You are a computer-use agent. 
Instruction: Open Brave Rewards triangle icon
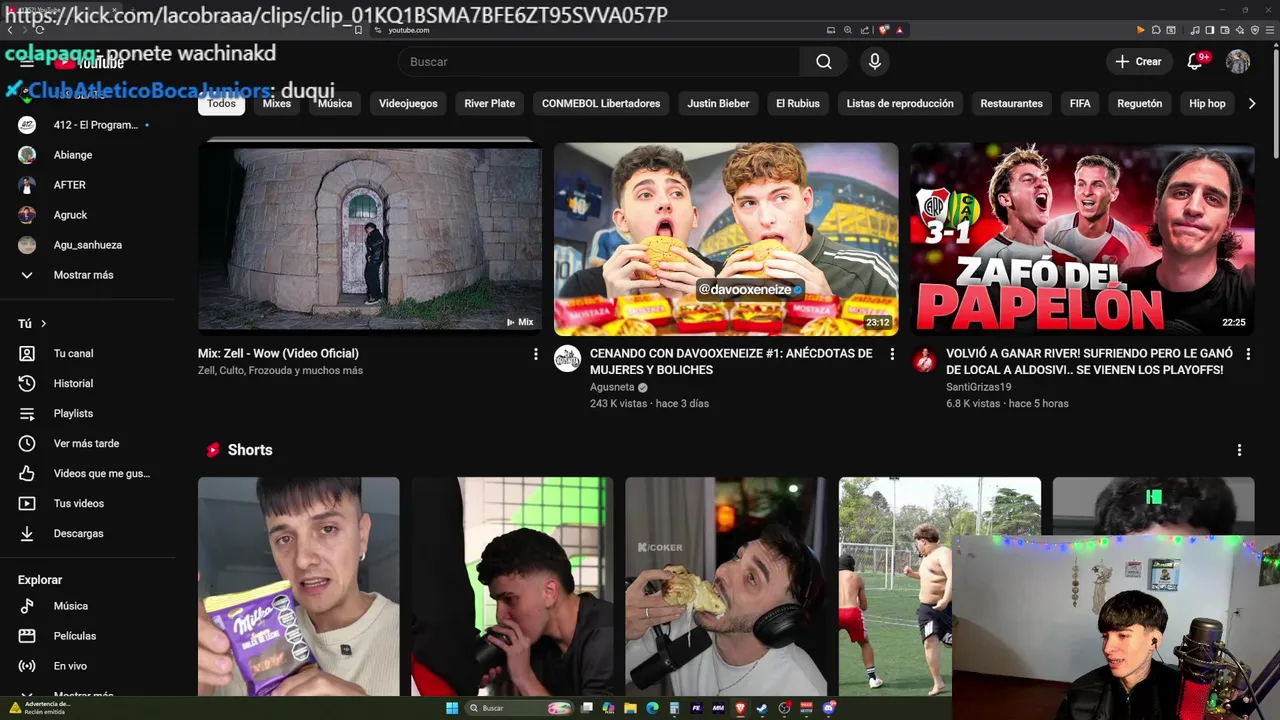tap(899, 30)
